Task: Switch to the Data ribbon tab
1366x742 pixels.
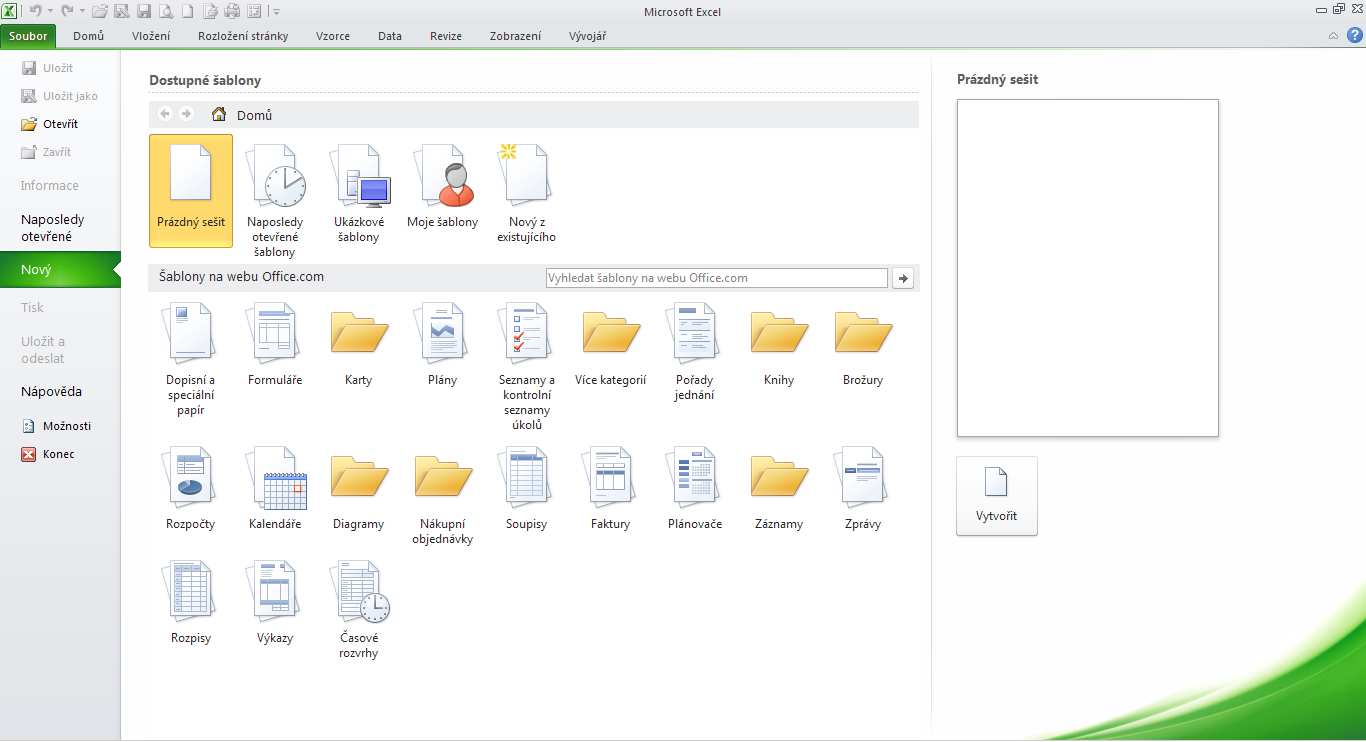Action: tap(390, 36)
